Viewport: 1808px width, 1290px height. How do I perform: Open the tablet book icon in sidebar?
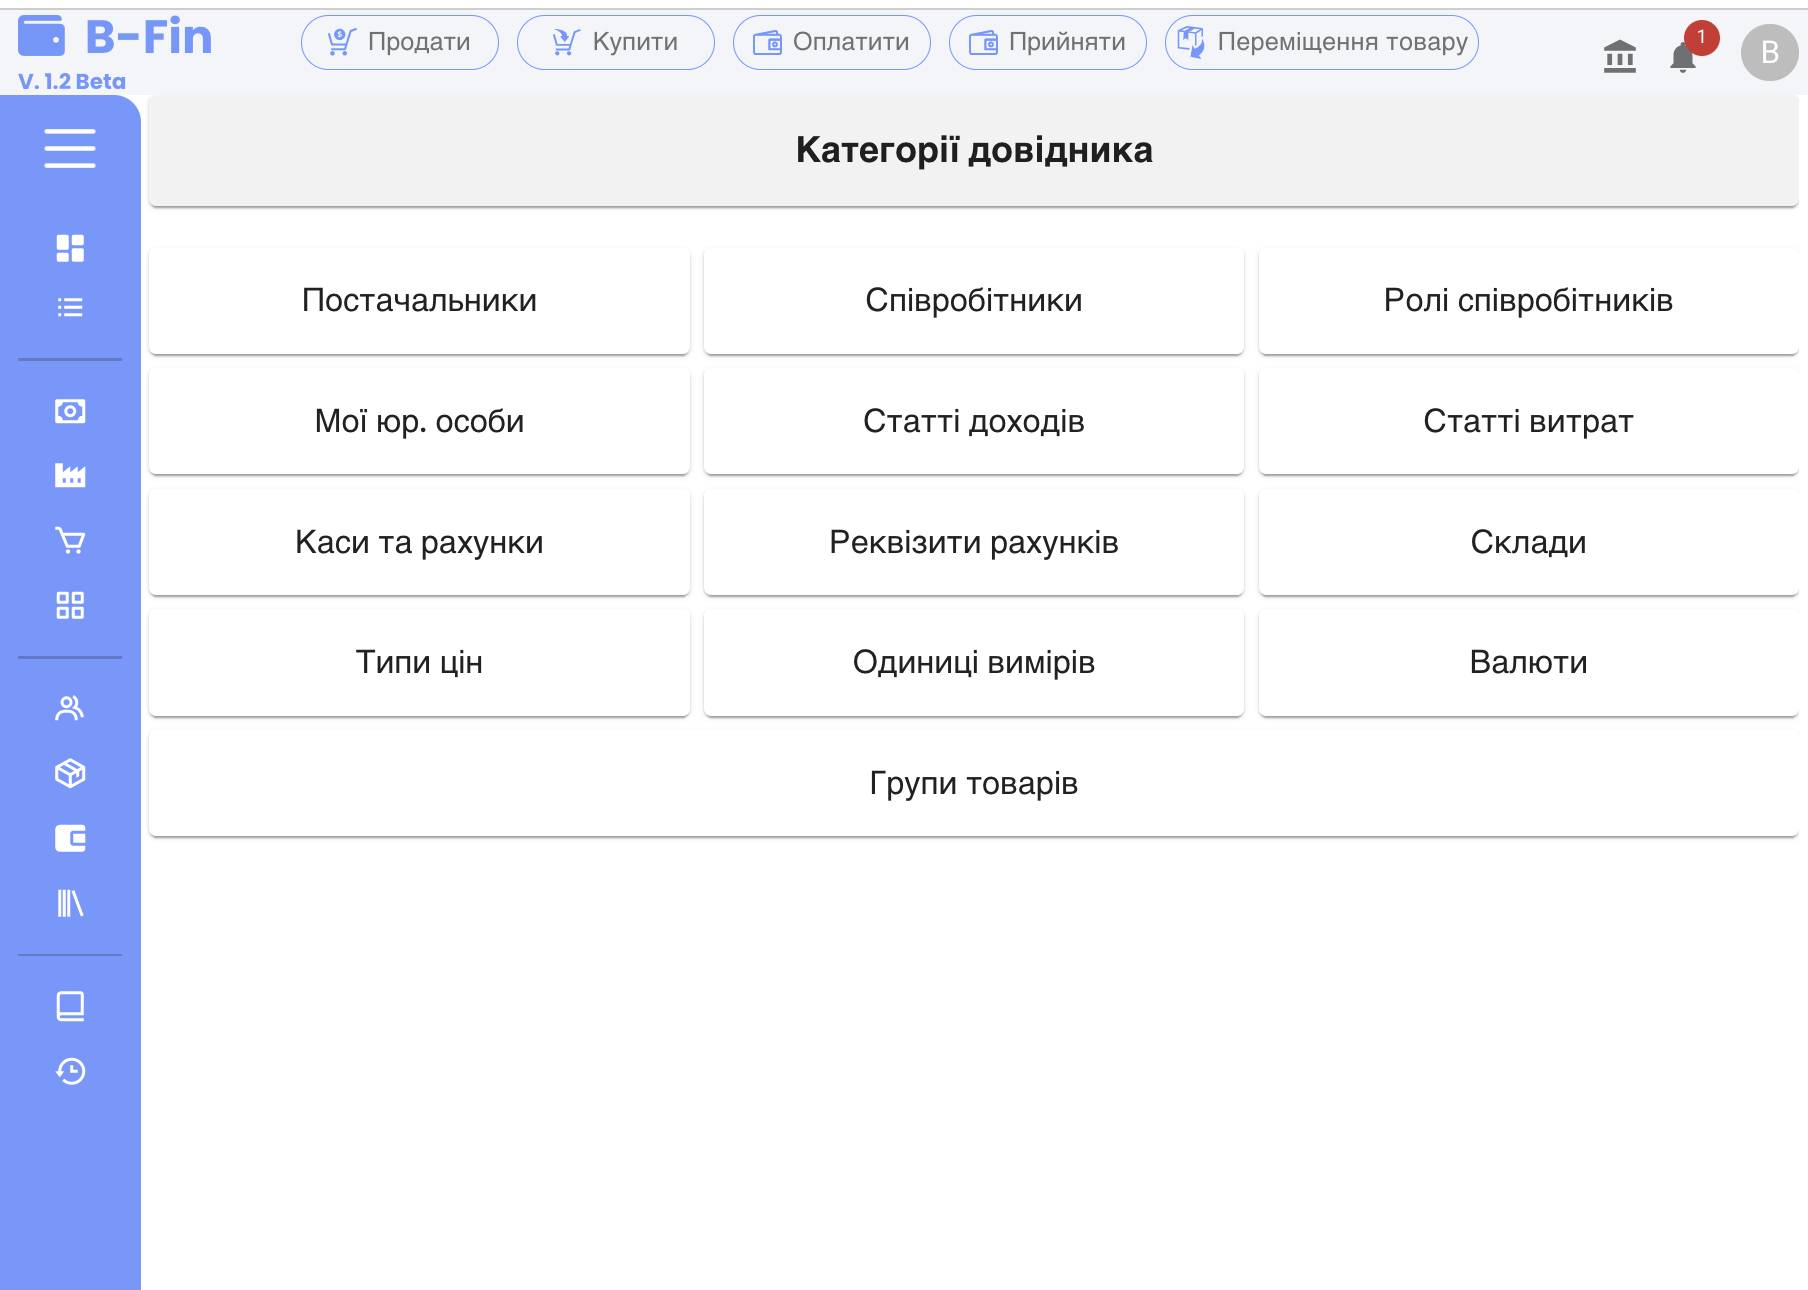(70, 1006)
